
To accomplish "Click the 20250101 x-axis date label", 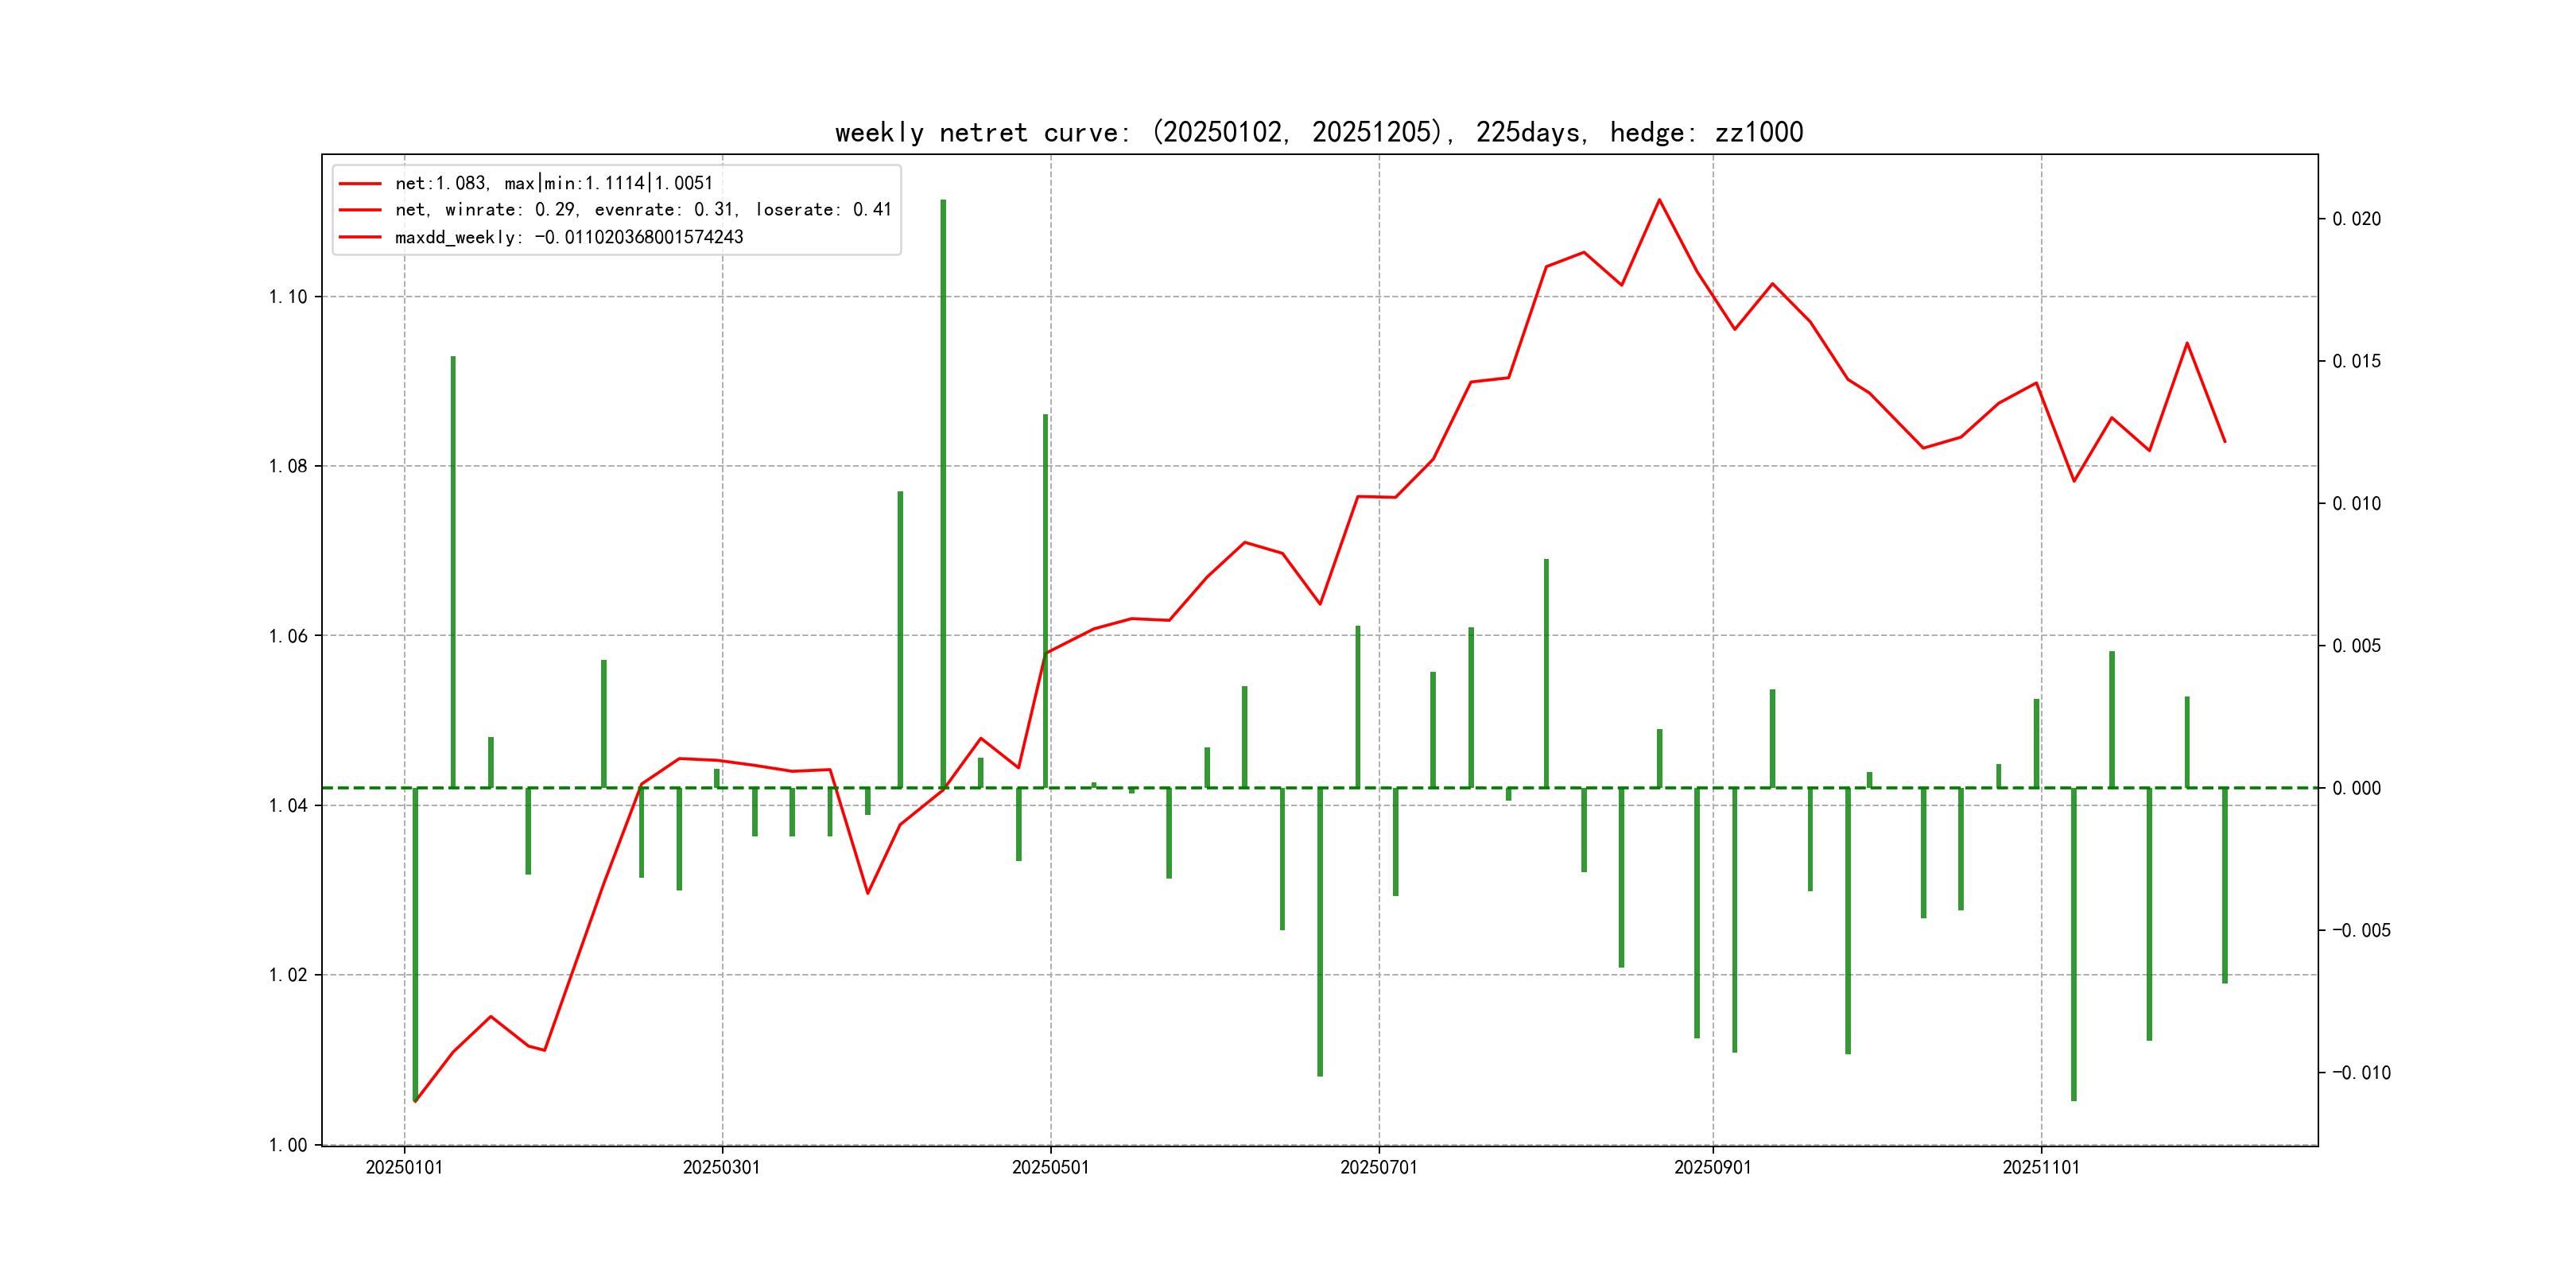I will point(404,1167).
